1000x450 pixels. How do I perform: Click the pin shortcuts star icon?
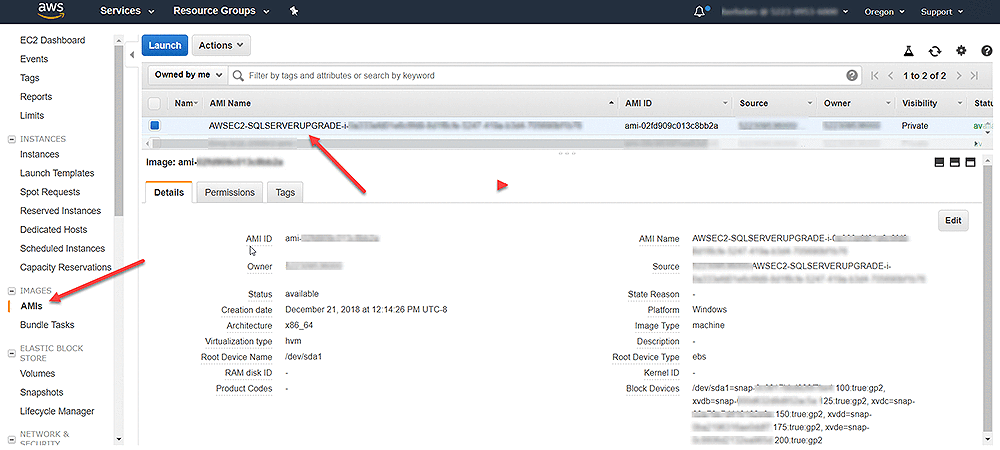click(x=293, y=11)
